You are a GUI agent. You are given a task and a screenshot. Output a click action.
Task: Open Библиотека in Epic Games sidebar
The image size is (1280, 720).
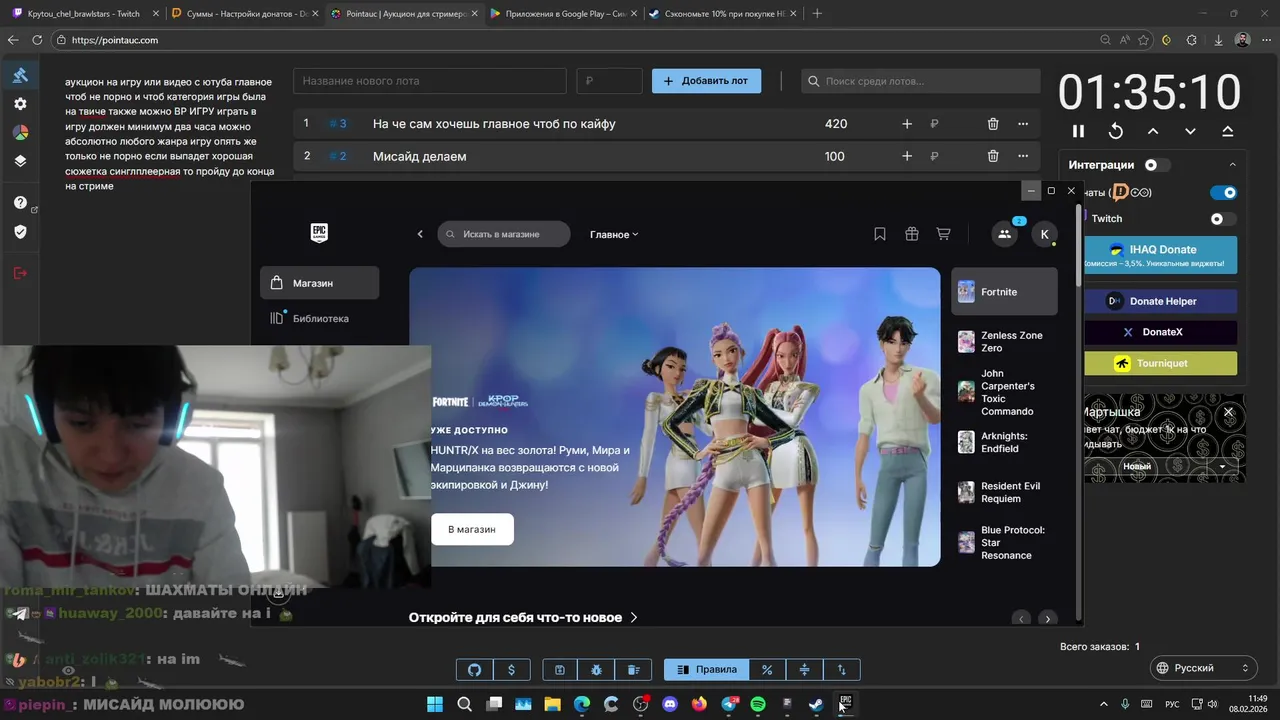tap(319, 318)
